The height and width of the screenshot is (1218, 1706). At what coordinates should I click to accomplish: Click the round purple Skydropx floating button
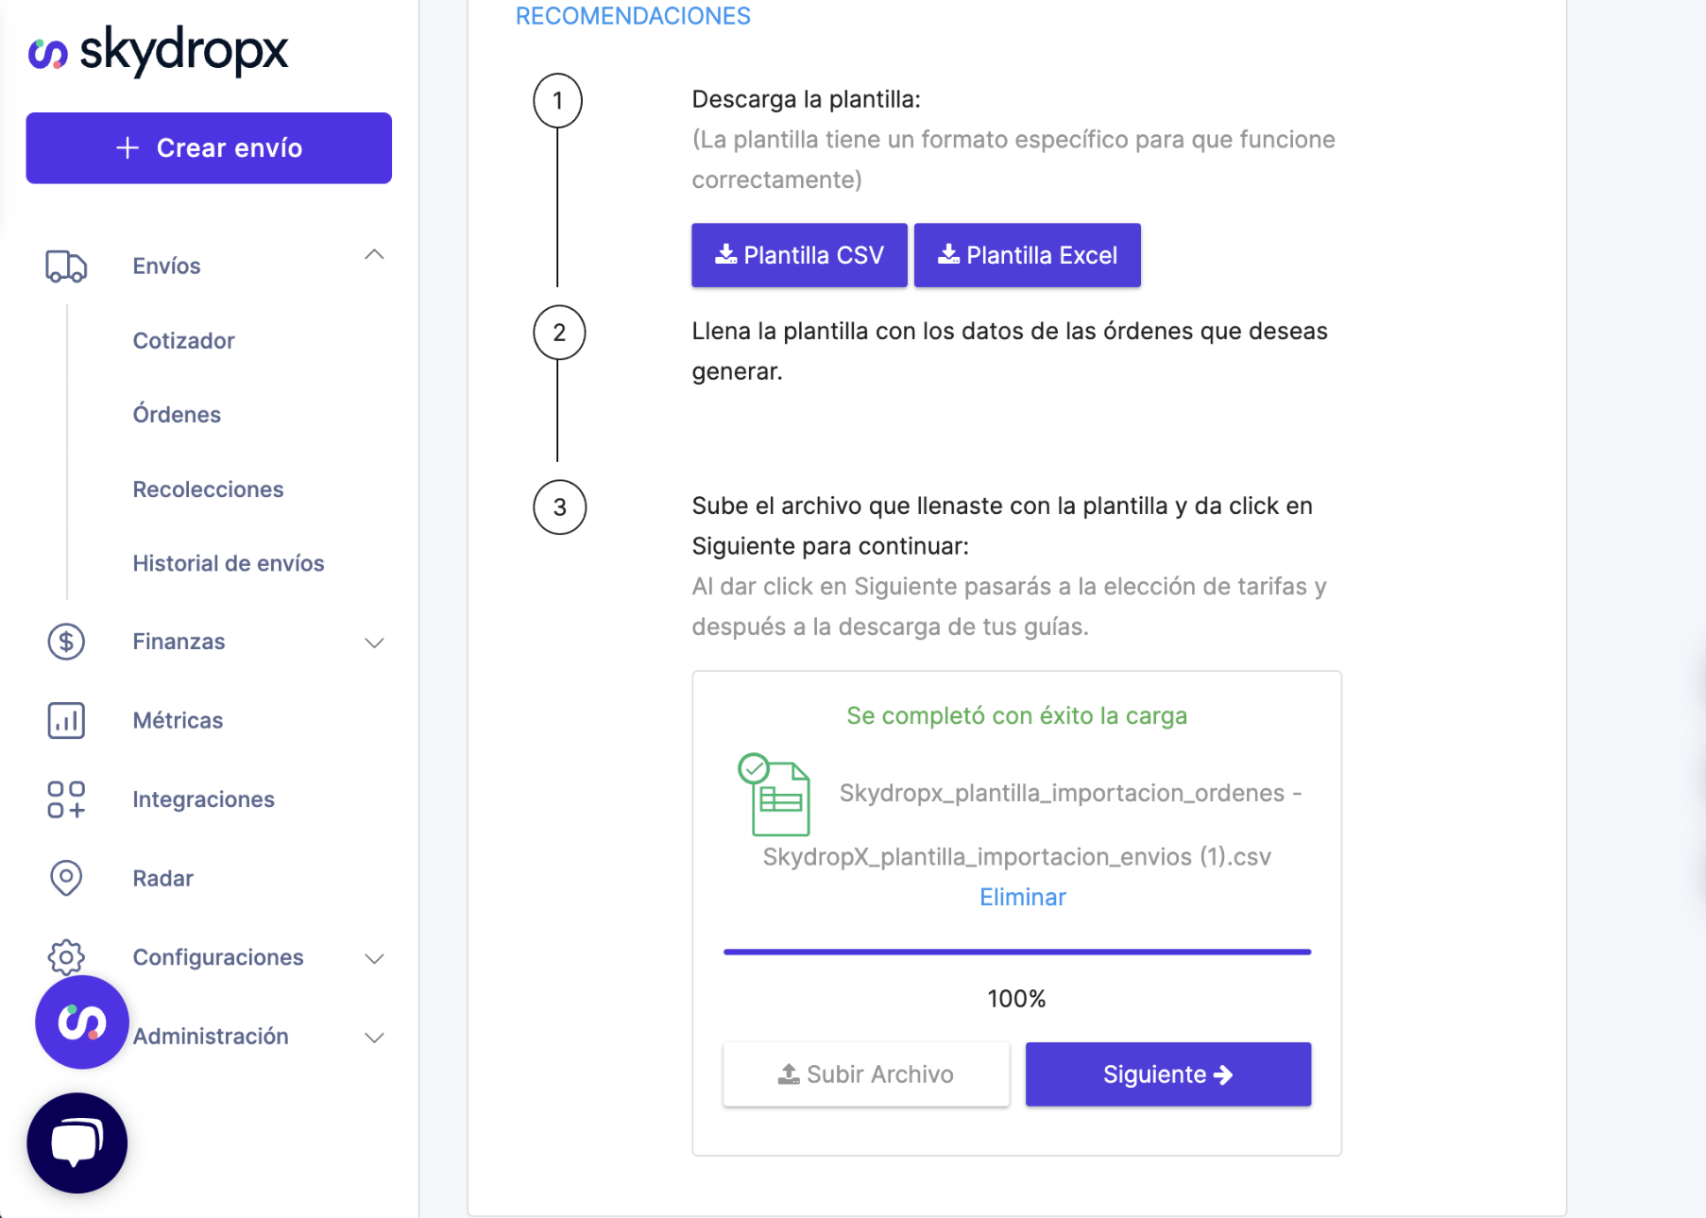point(82,1022)
